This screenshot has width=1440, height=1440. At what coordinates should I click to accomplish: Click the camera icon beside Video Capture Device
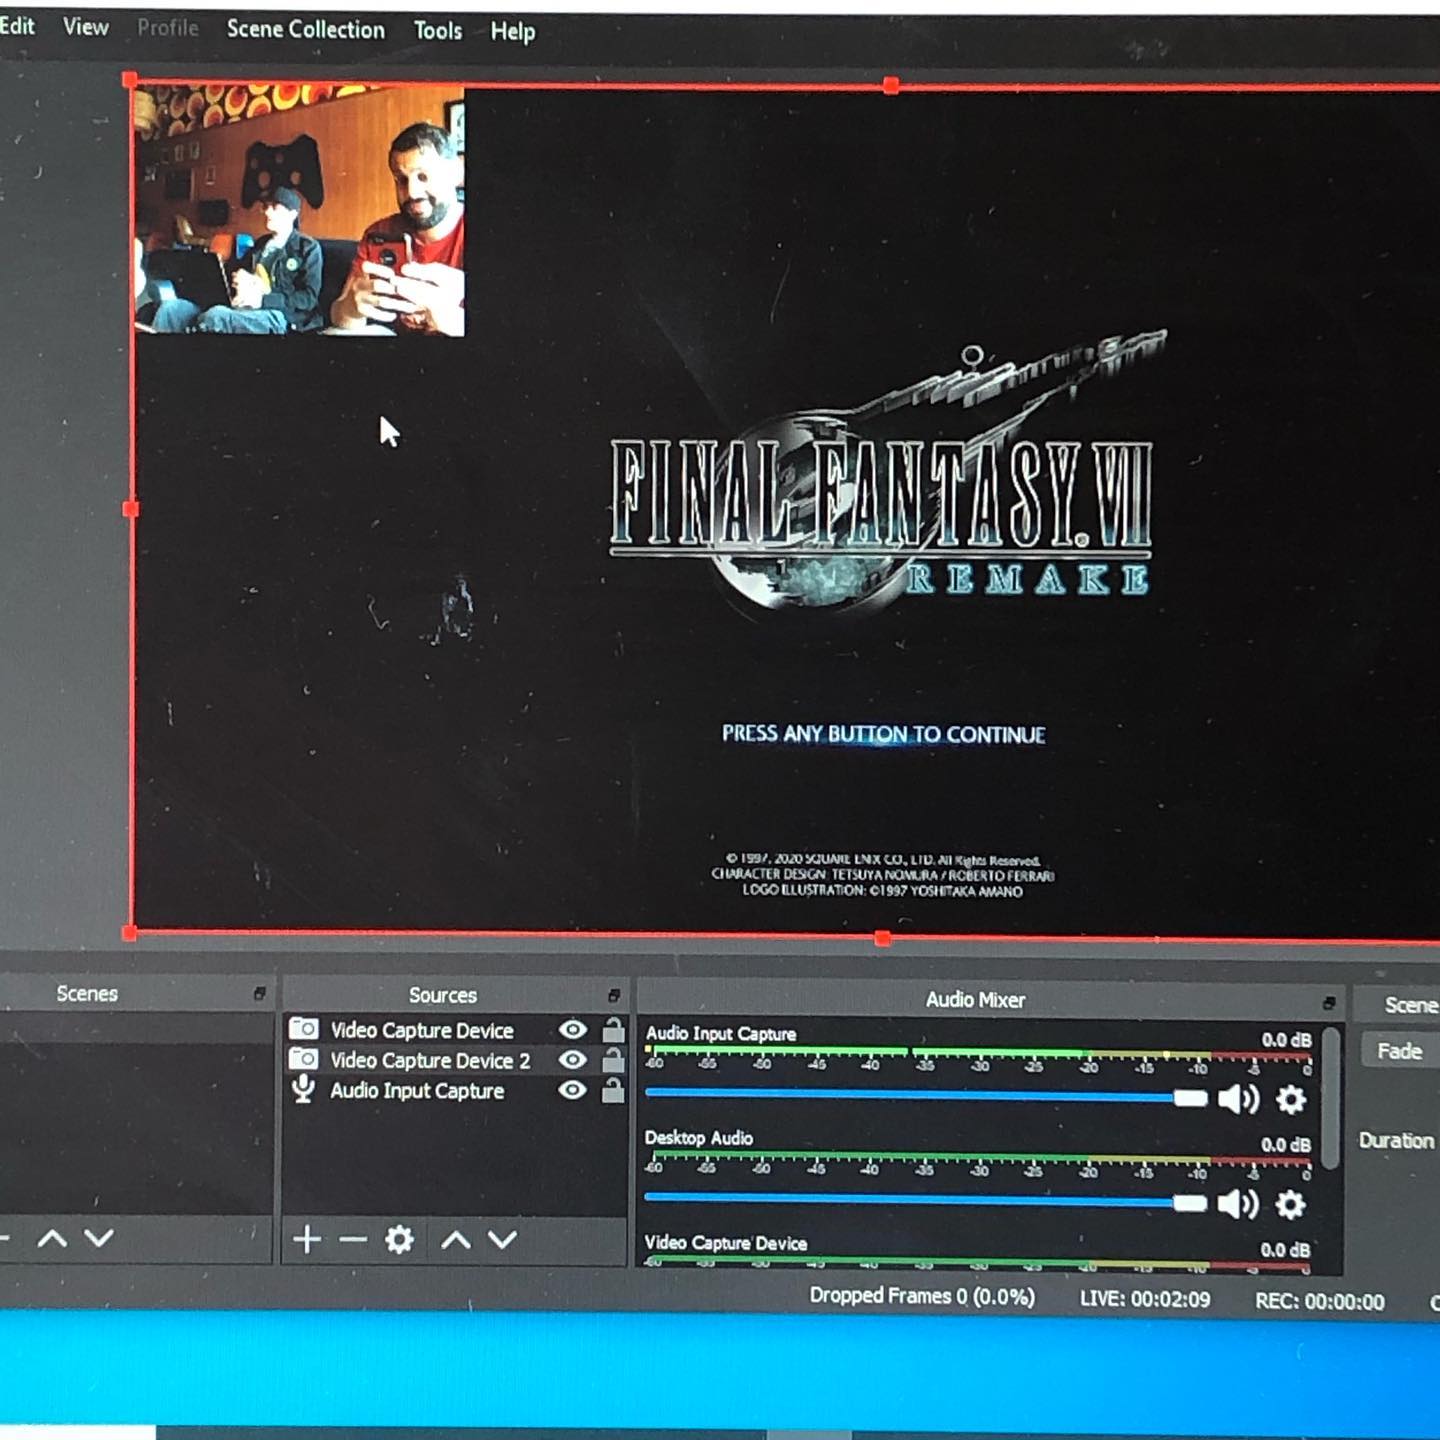click(303, 1028)
